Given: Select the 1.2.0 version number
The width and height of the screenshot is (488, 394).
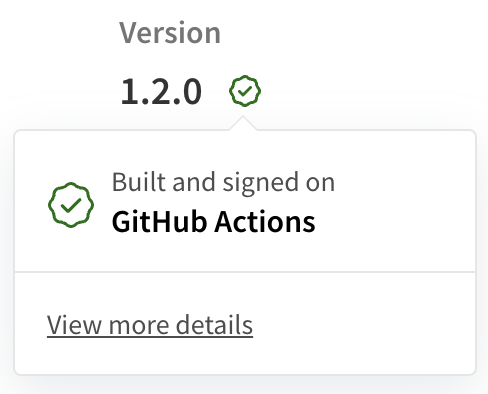Looking at the screenshot, I should click(161, 91).
